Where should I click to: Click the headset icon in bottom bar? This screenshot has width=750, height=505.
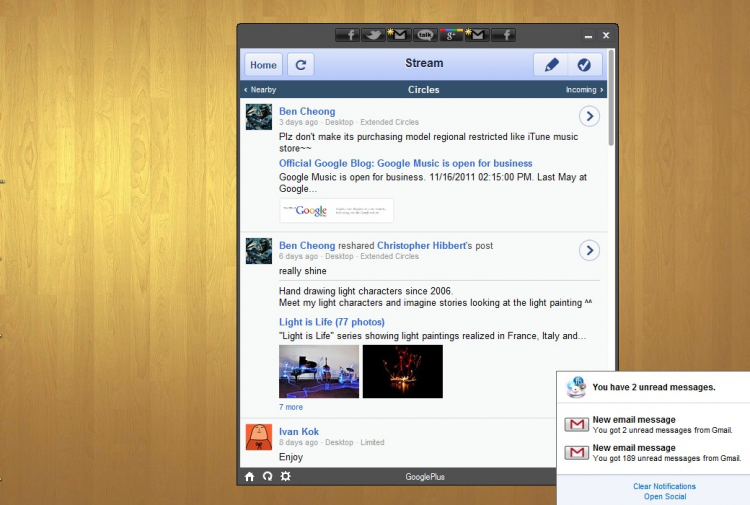[268, 477]
